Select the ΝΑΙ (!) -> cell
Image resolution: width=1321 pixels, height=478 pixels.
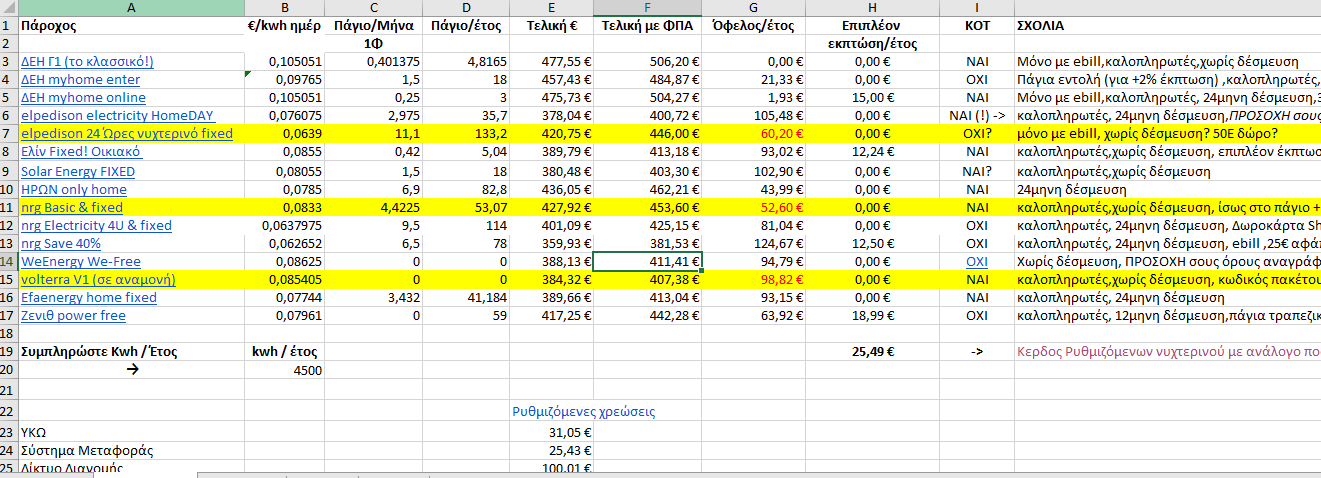[977, 116]
